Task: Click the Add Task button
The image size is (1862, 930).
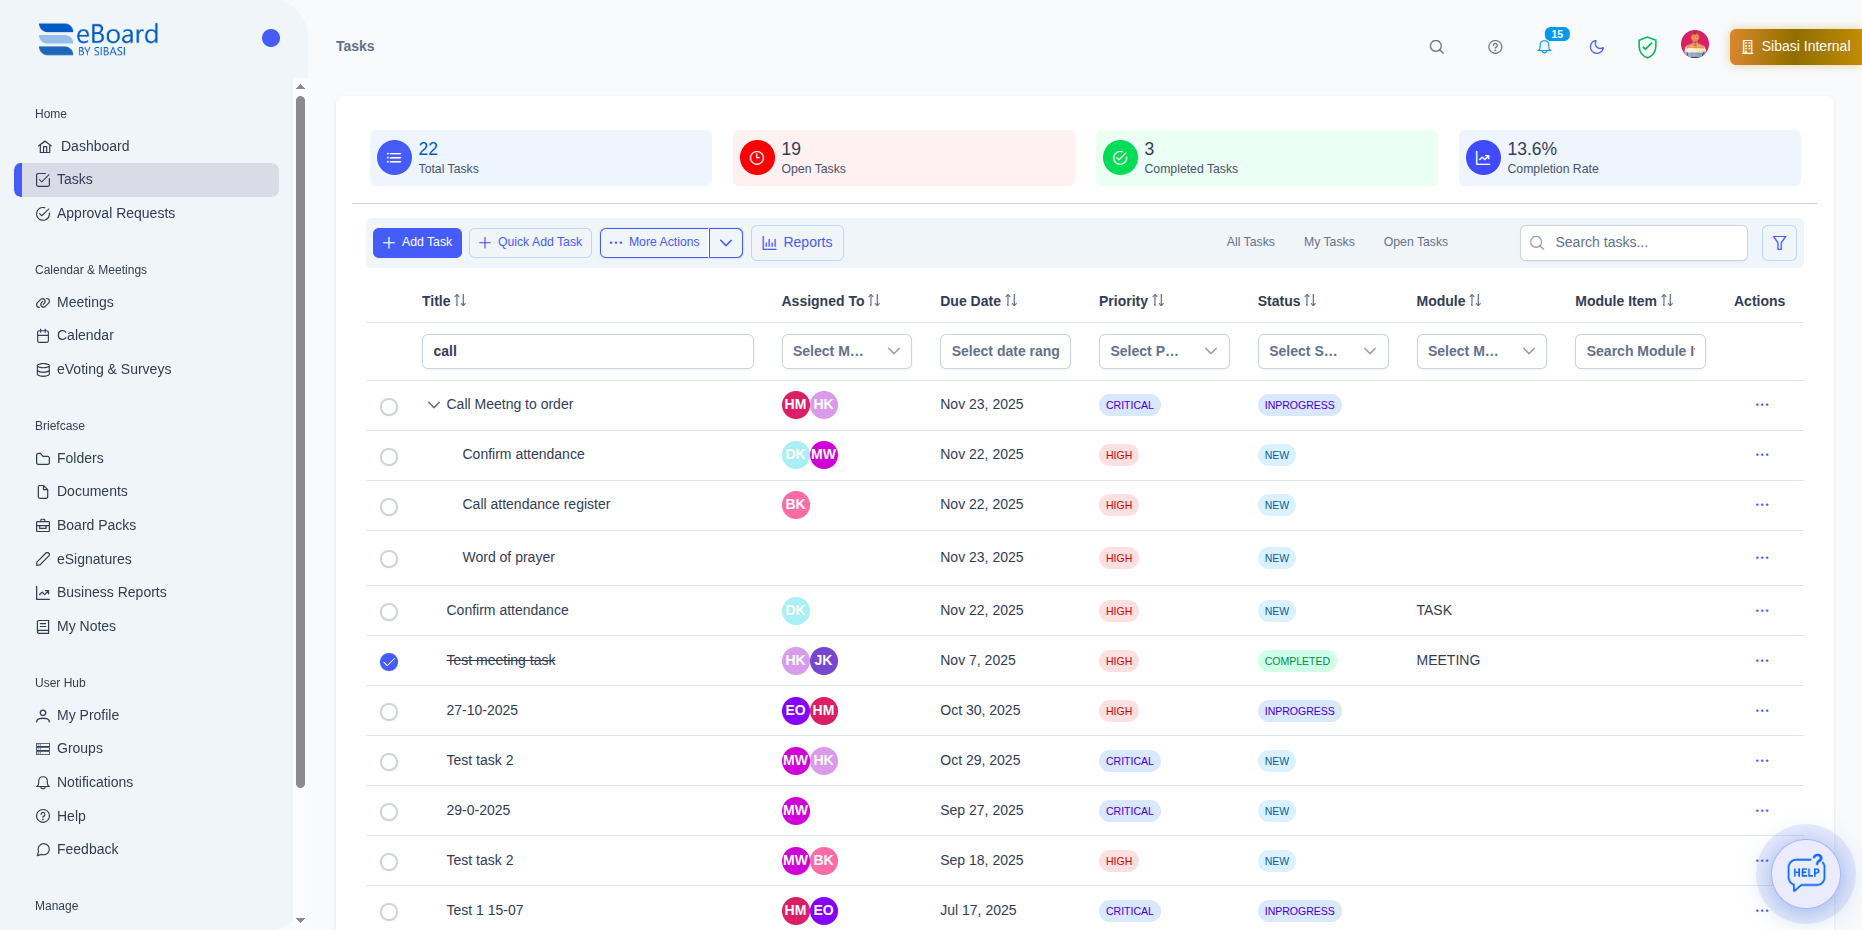Action: coord(417,243)
